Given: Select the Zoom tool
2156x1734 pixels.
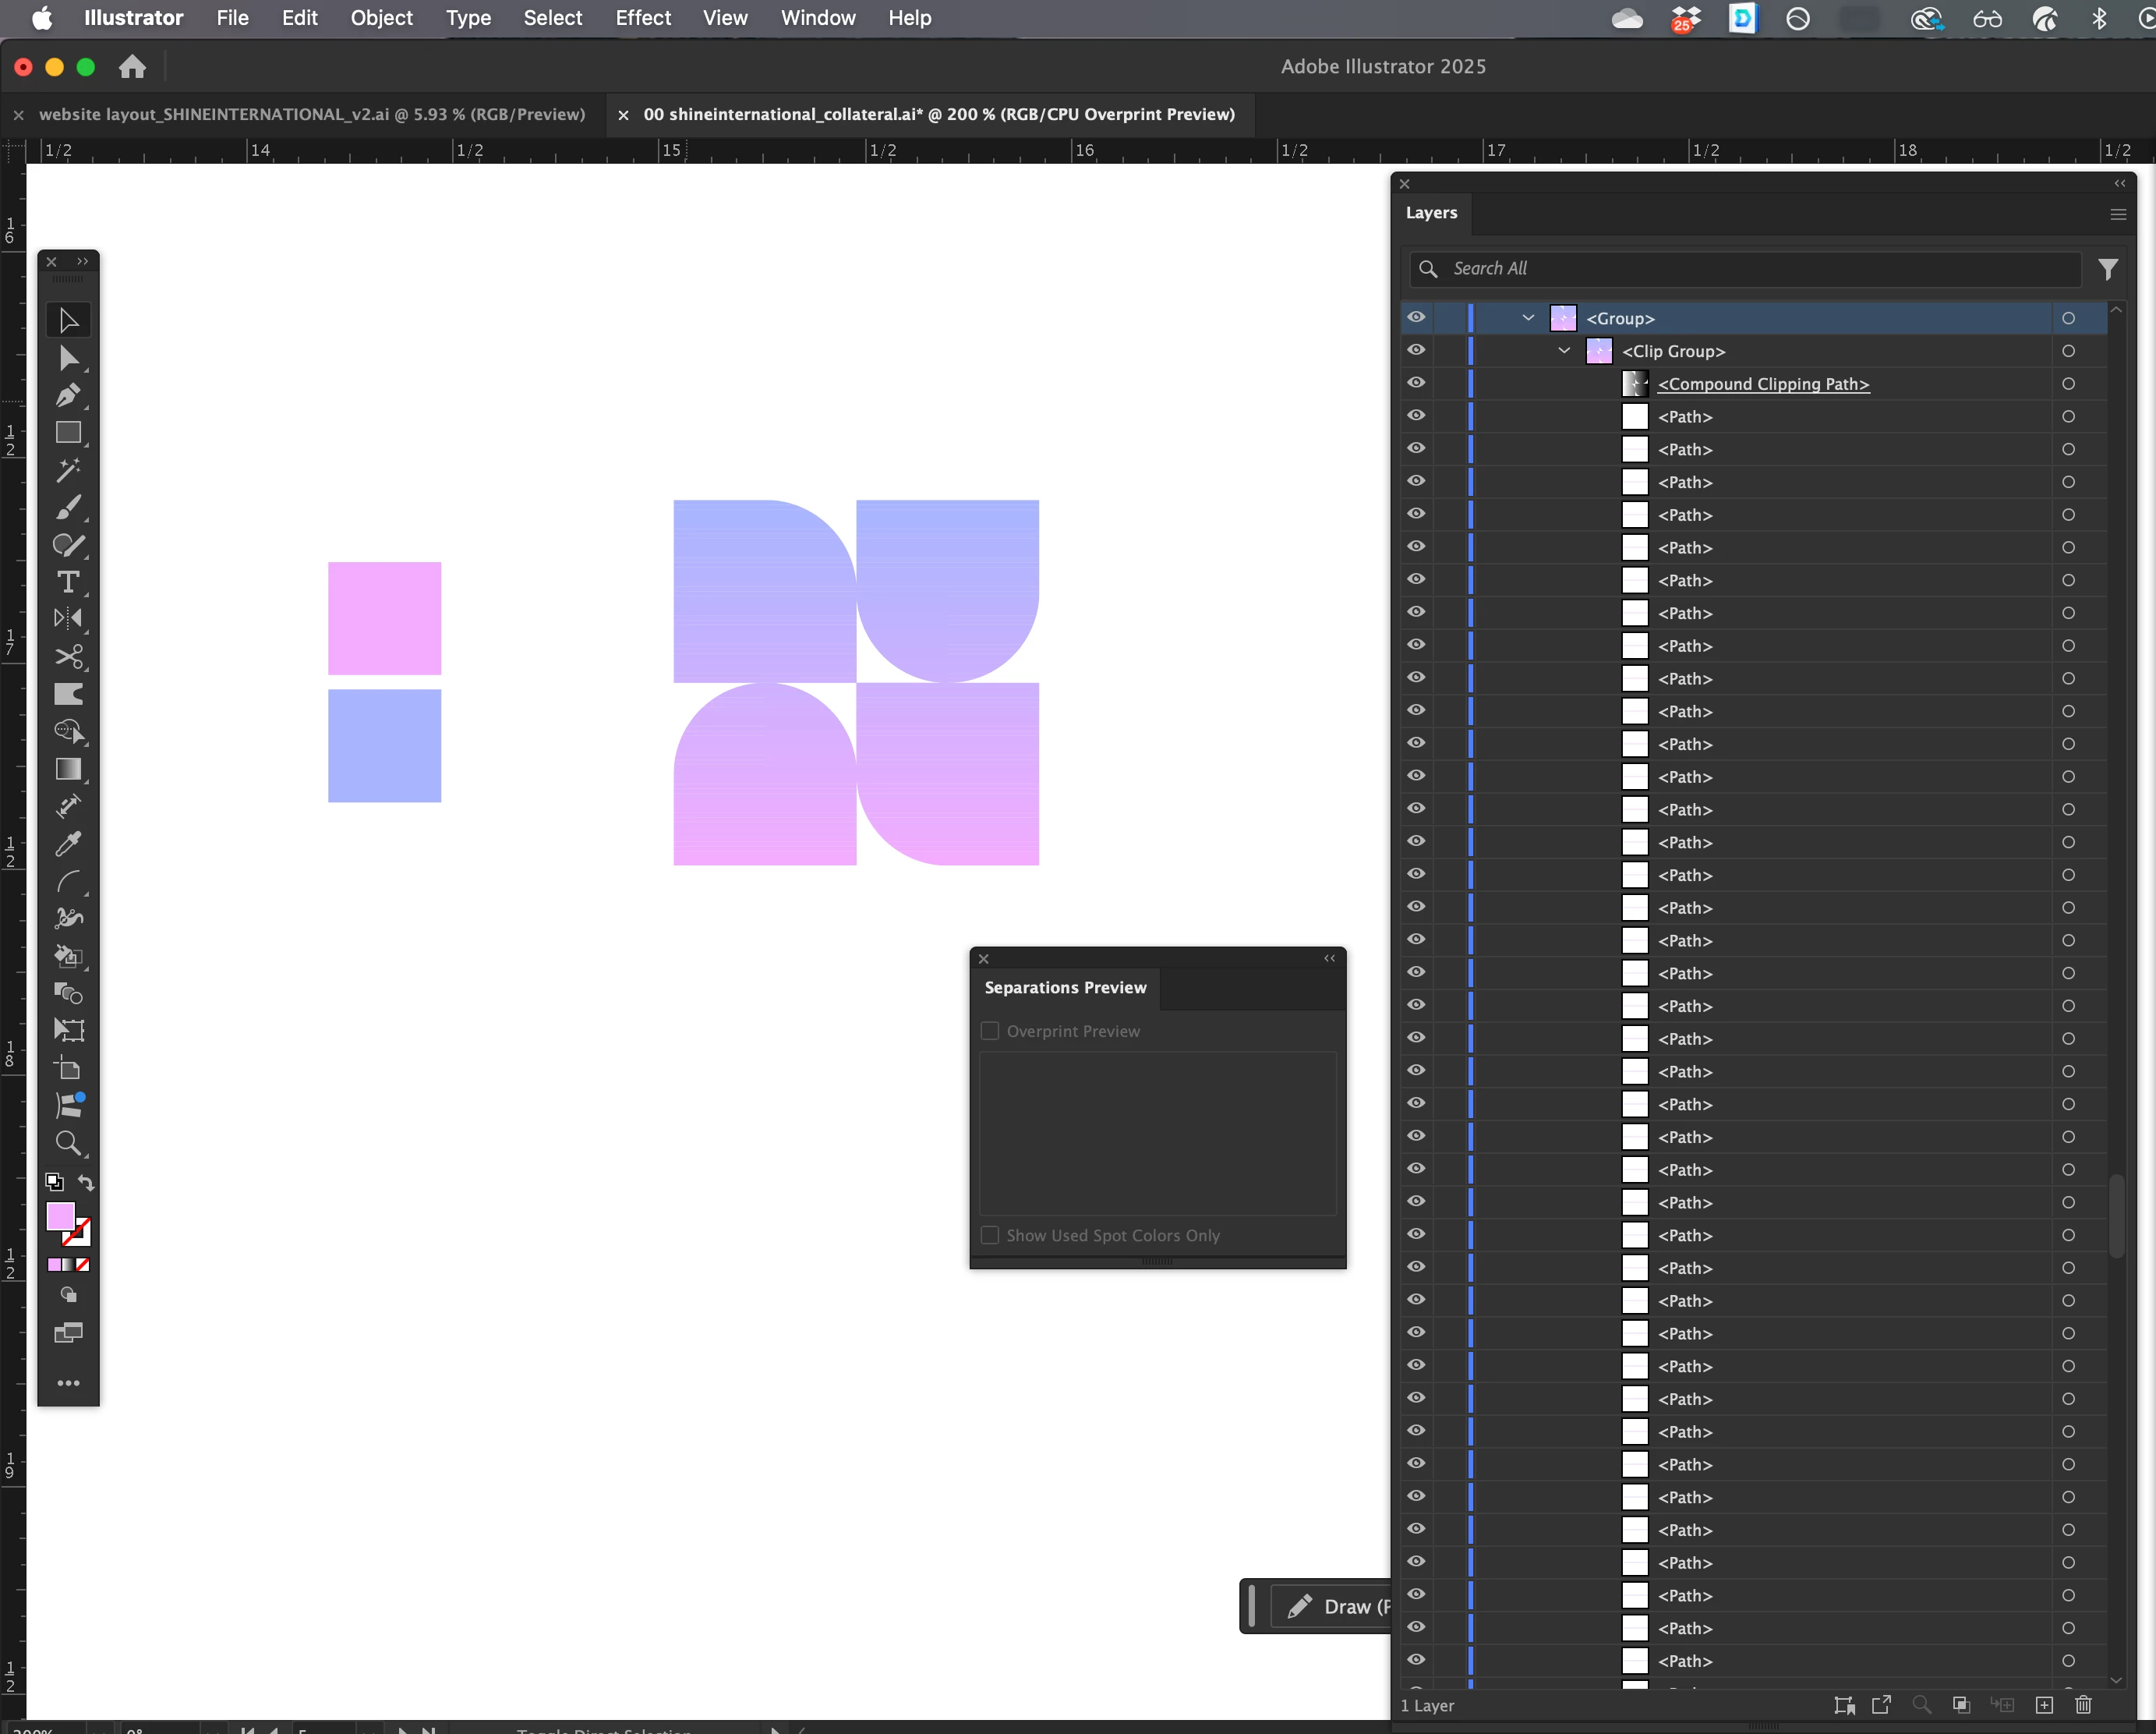Looking at the screenshot, I should 68,1143.
